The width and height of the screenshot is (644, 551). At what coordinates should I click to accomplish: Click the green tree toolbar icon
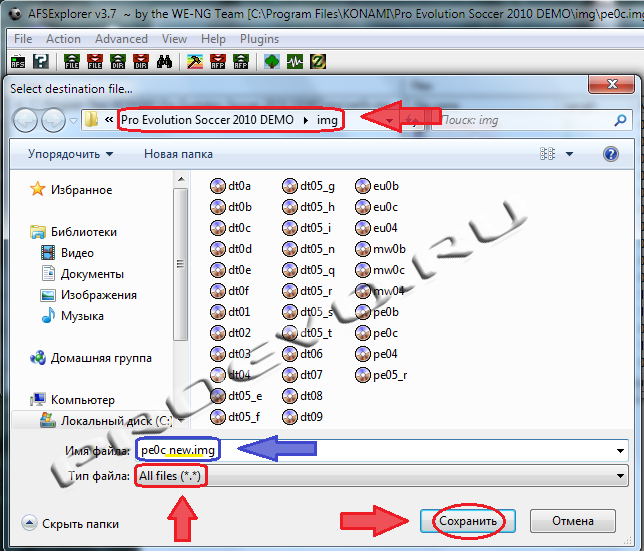(271, 62)
